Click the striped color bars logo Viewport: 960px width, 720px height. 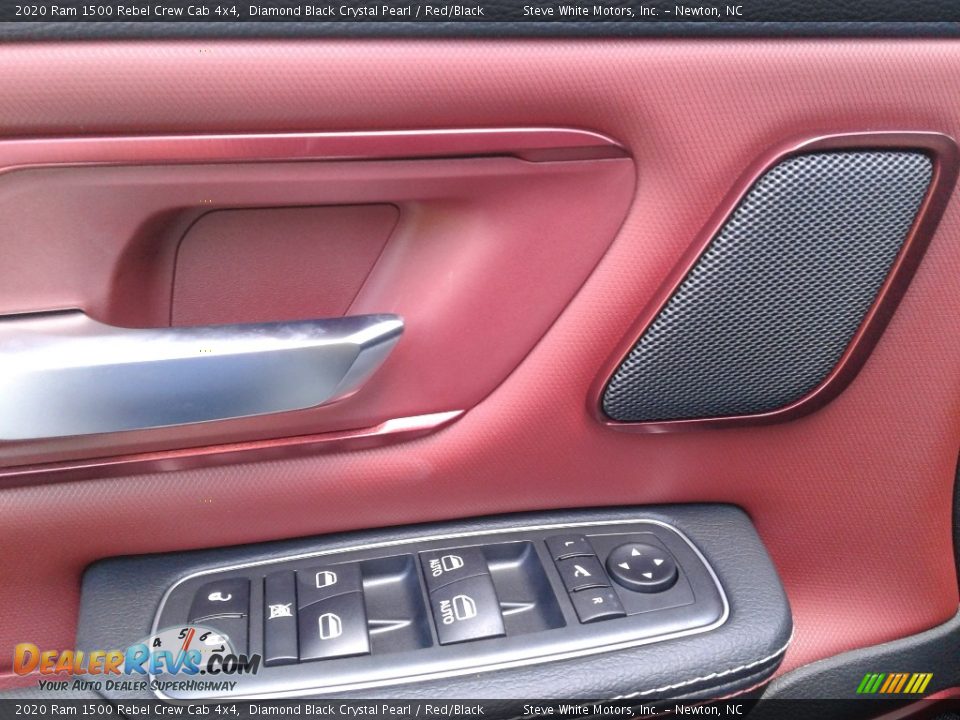tap(894, 683)
